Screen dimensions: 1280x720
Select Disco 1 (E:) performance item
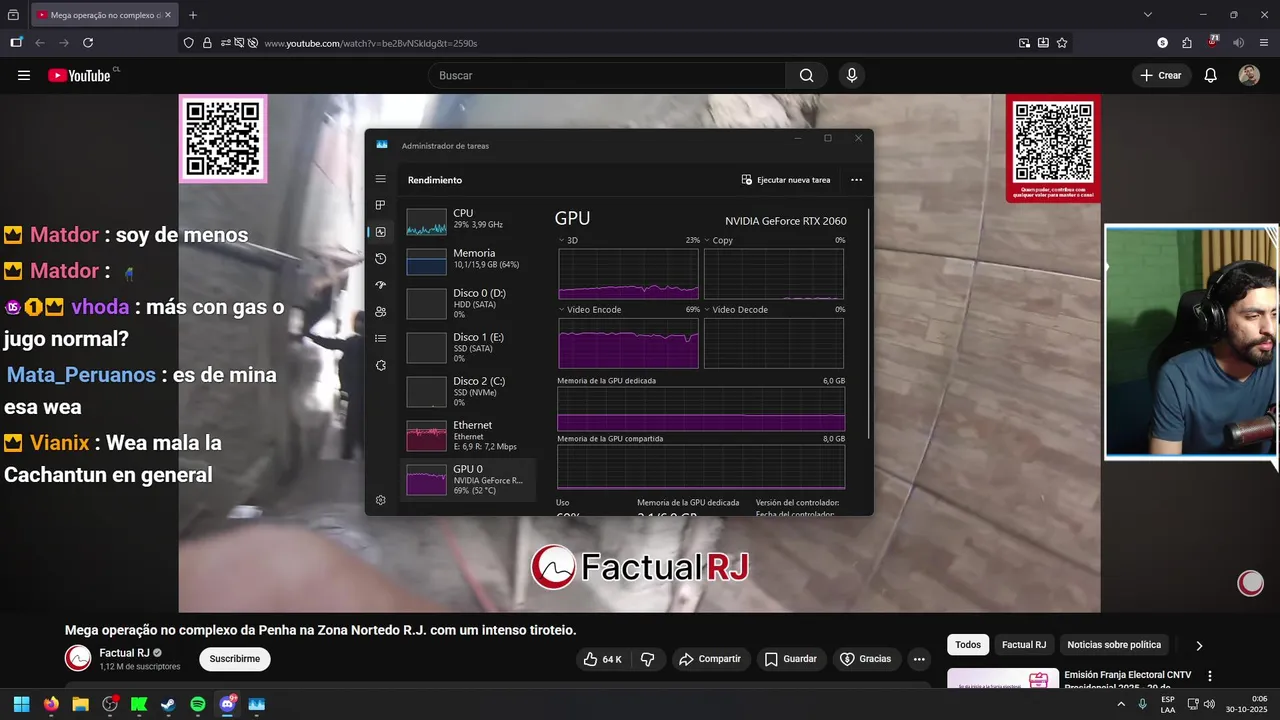pos(468,347)
